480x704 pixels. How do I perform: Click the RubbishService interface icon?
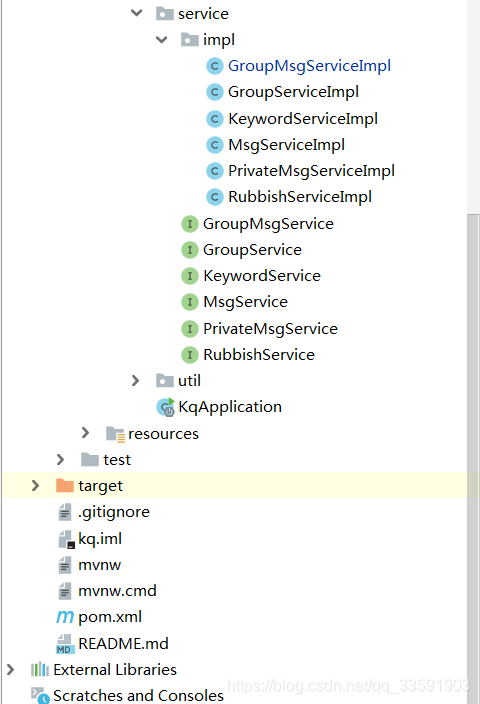point(189,355)
